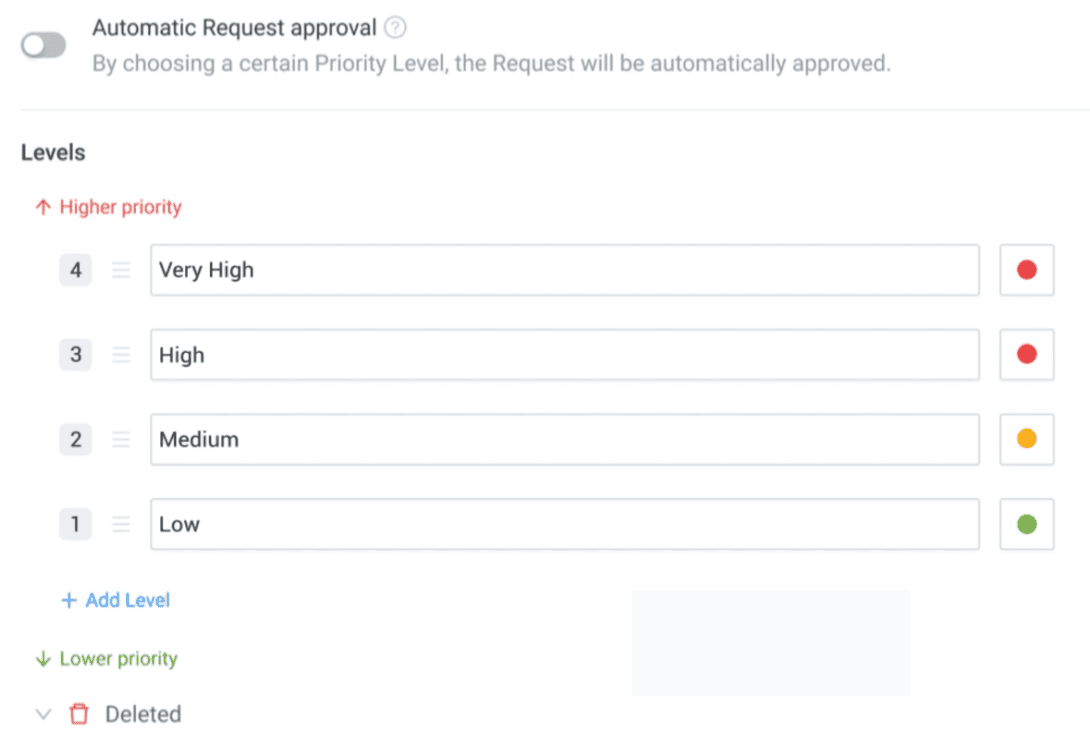Click the drag handle beside High
1090x738 pixels.
(121, 354)
